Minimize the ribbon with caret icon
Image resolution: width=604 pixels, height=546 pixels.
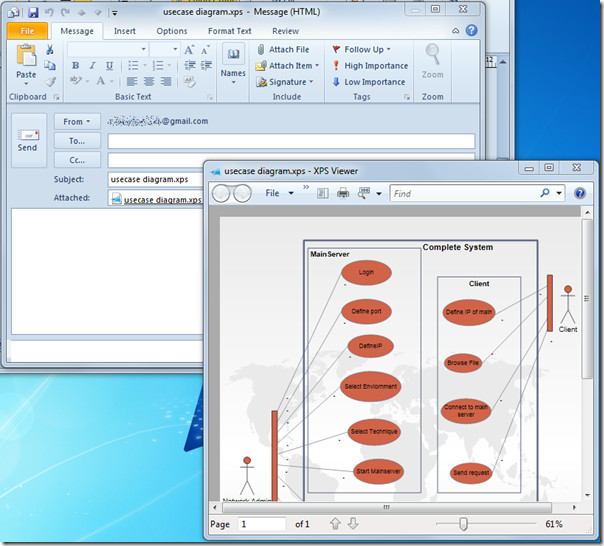(x=455, y=31)
